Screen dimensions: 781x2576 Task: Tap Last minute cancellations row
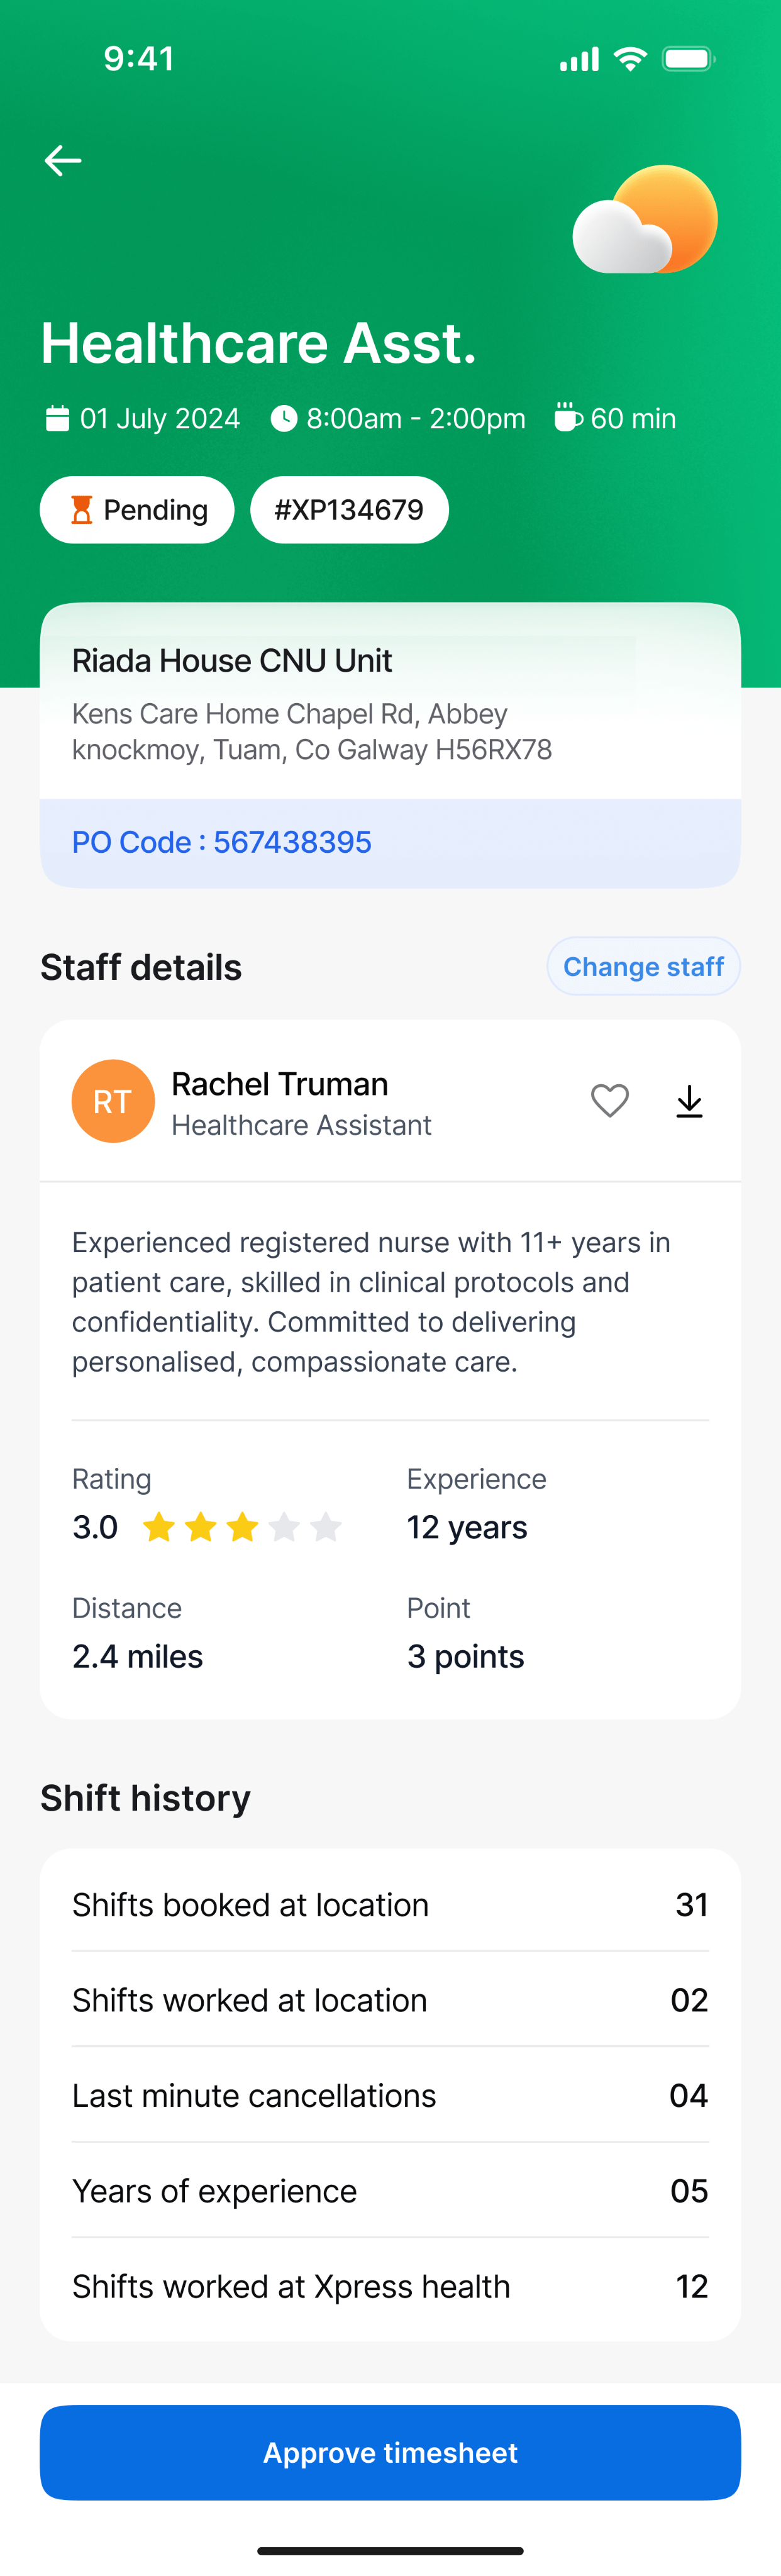[390, 2095]
